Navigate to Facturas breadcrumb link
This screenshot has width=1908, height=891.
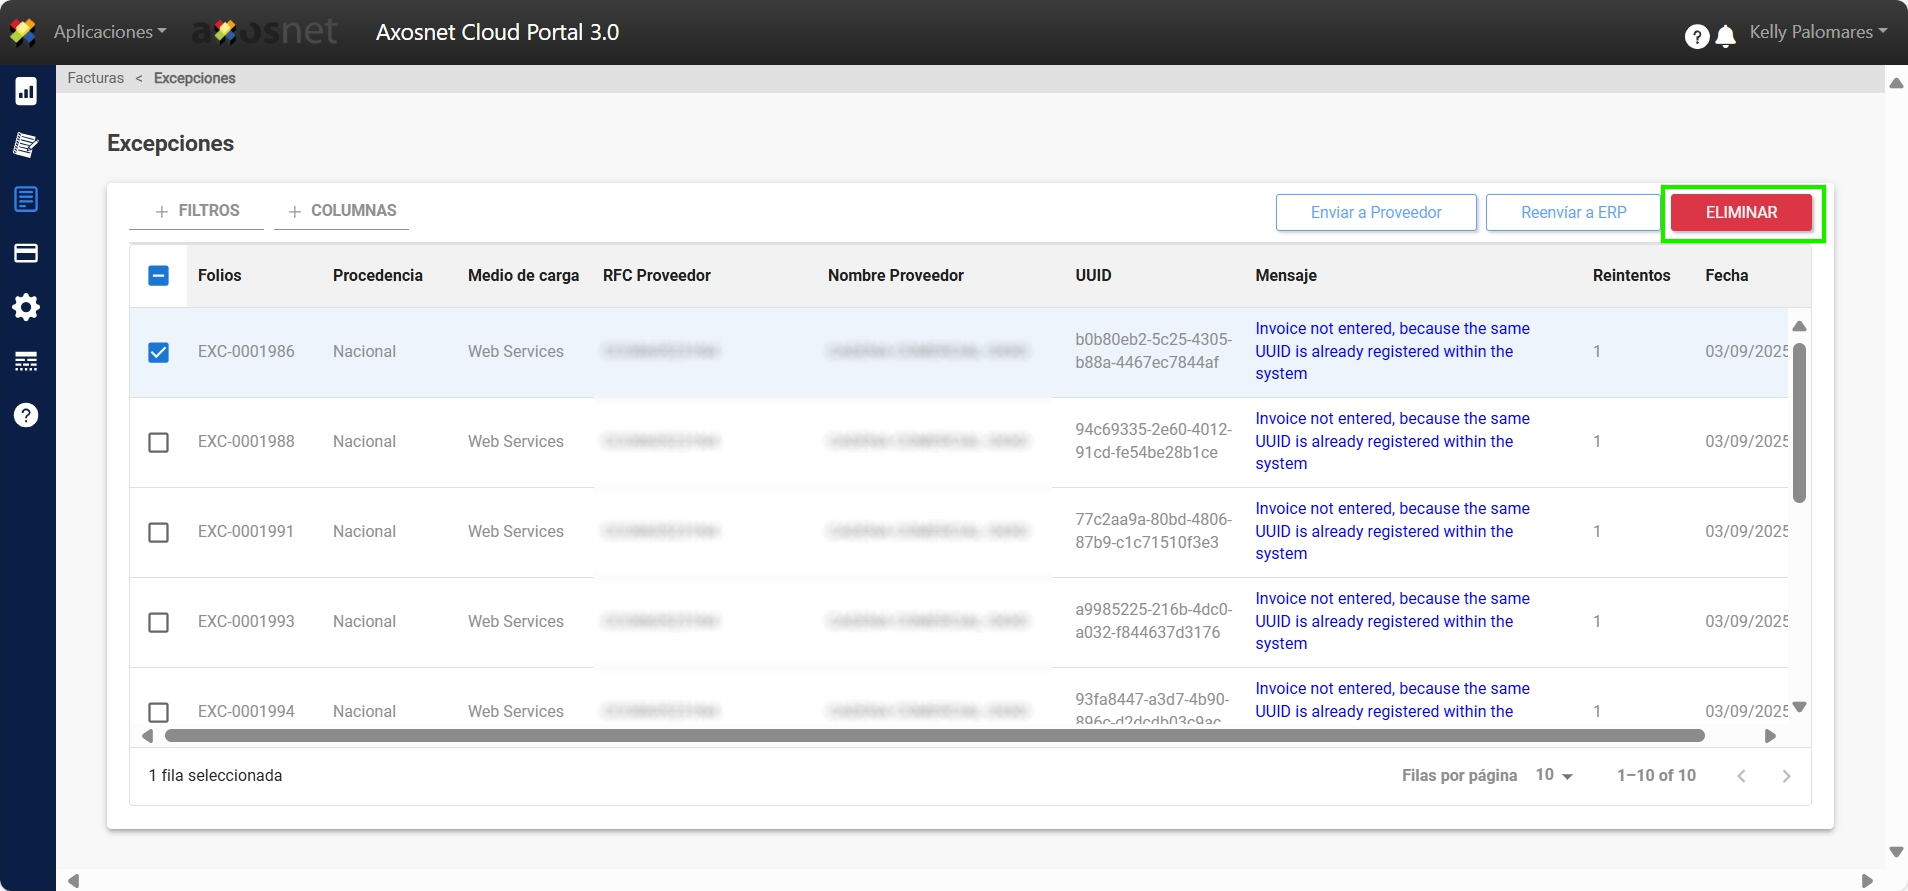click(96, 78)
